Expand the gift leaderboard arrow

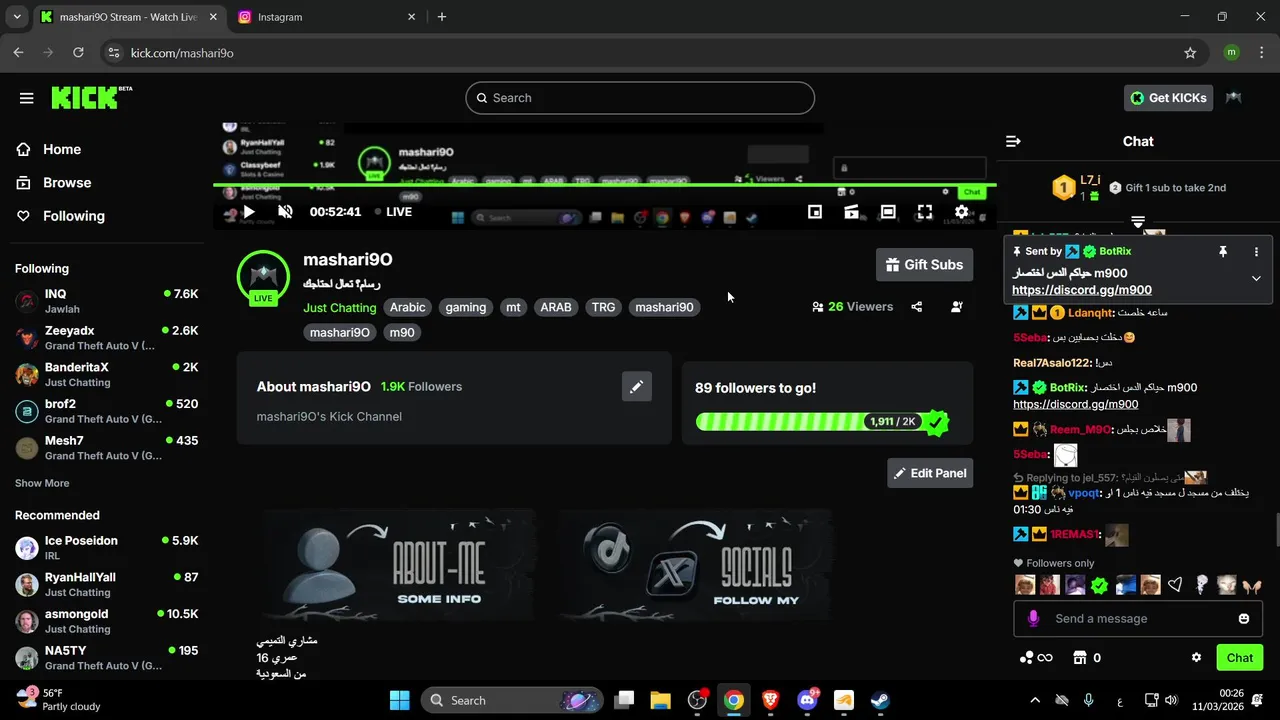[1138, 221]
